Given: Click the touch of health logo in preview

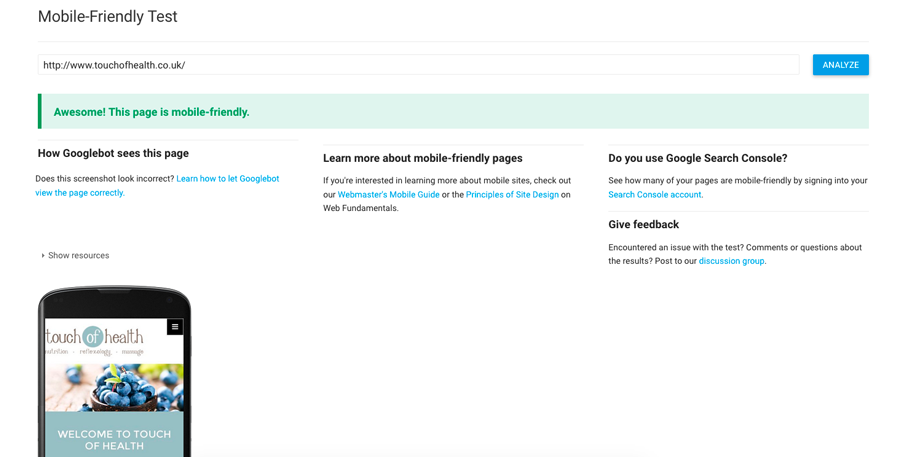Looking at the screenshot, I should click(95, 340).
